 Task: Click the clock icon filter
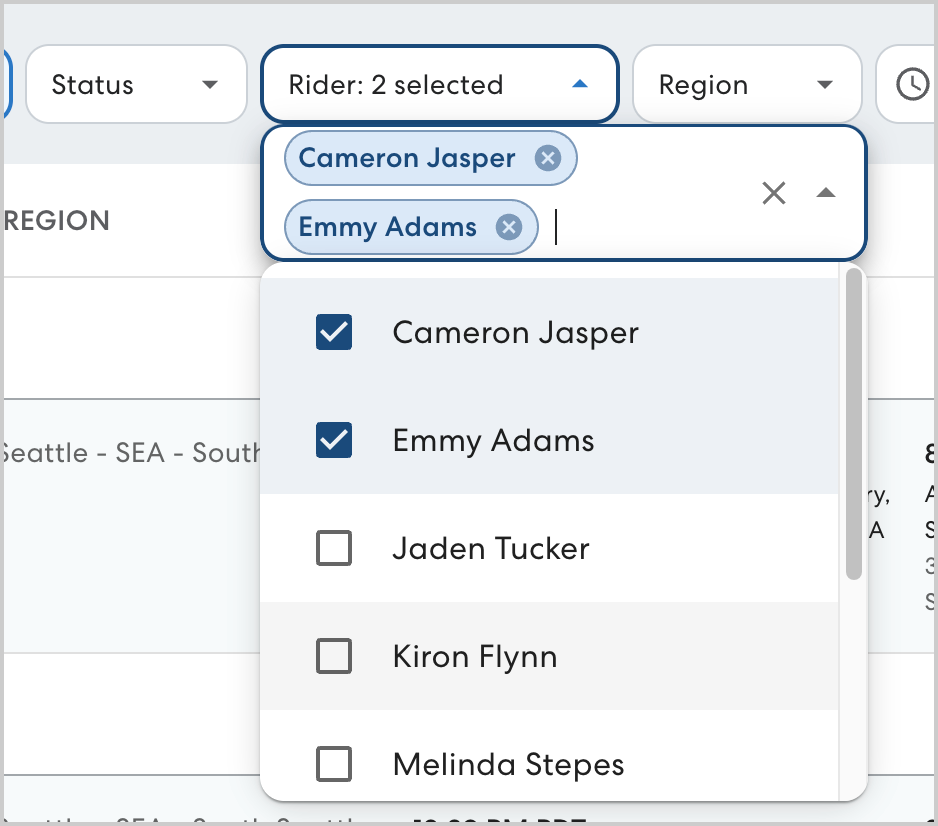[911, 85]
